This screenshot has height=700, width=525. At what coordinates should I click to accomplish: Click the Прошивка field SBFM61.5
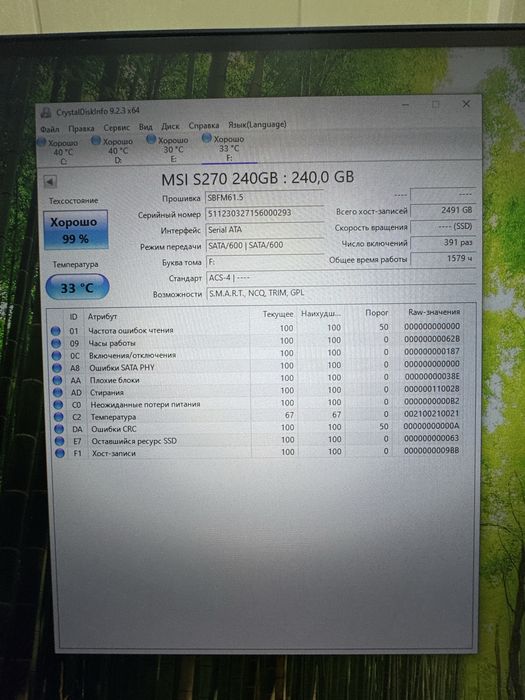pos(265,197)
